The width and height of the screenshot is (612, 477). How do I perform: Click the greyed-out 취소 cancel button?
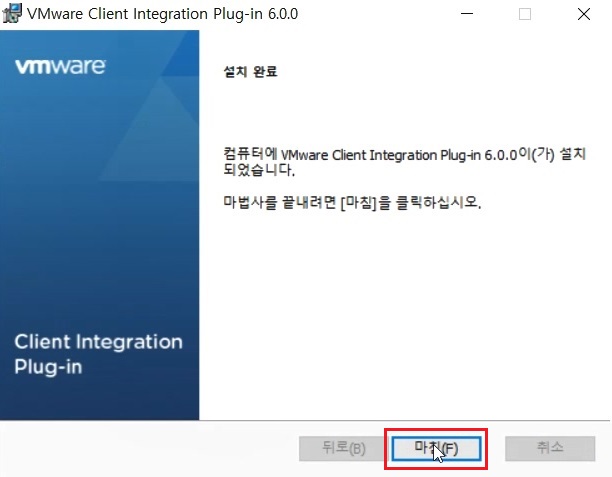pyautogui.click(x=550, y=449)
